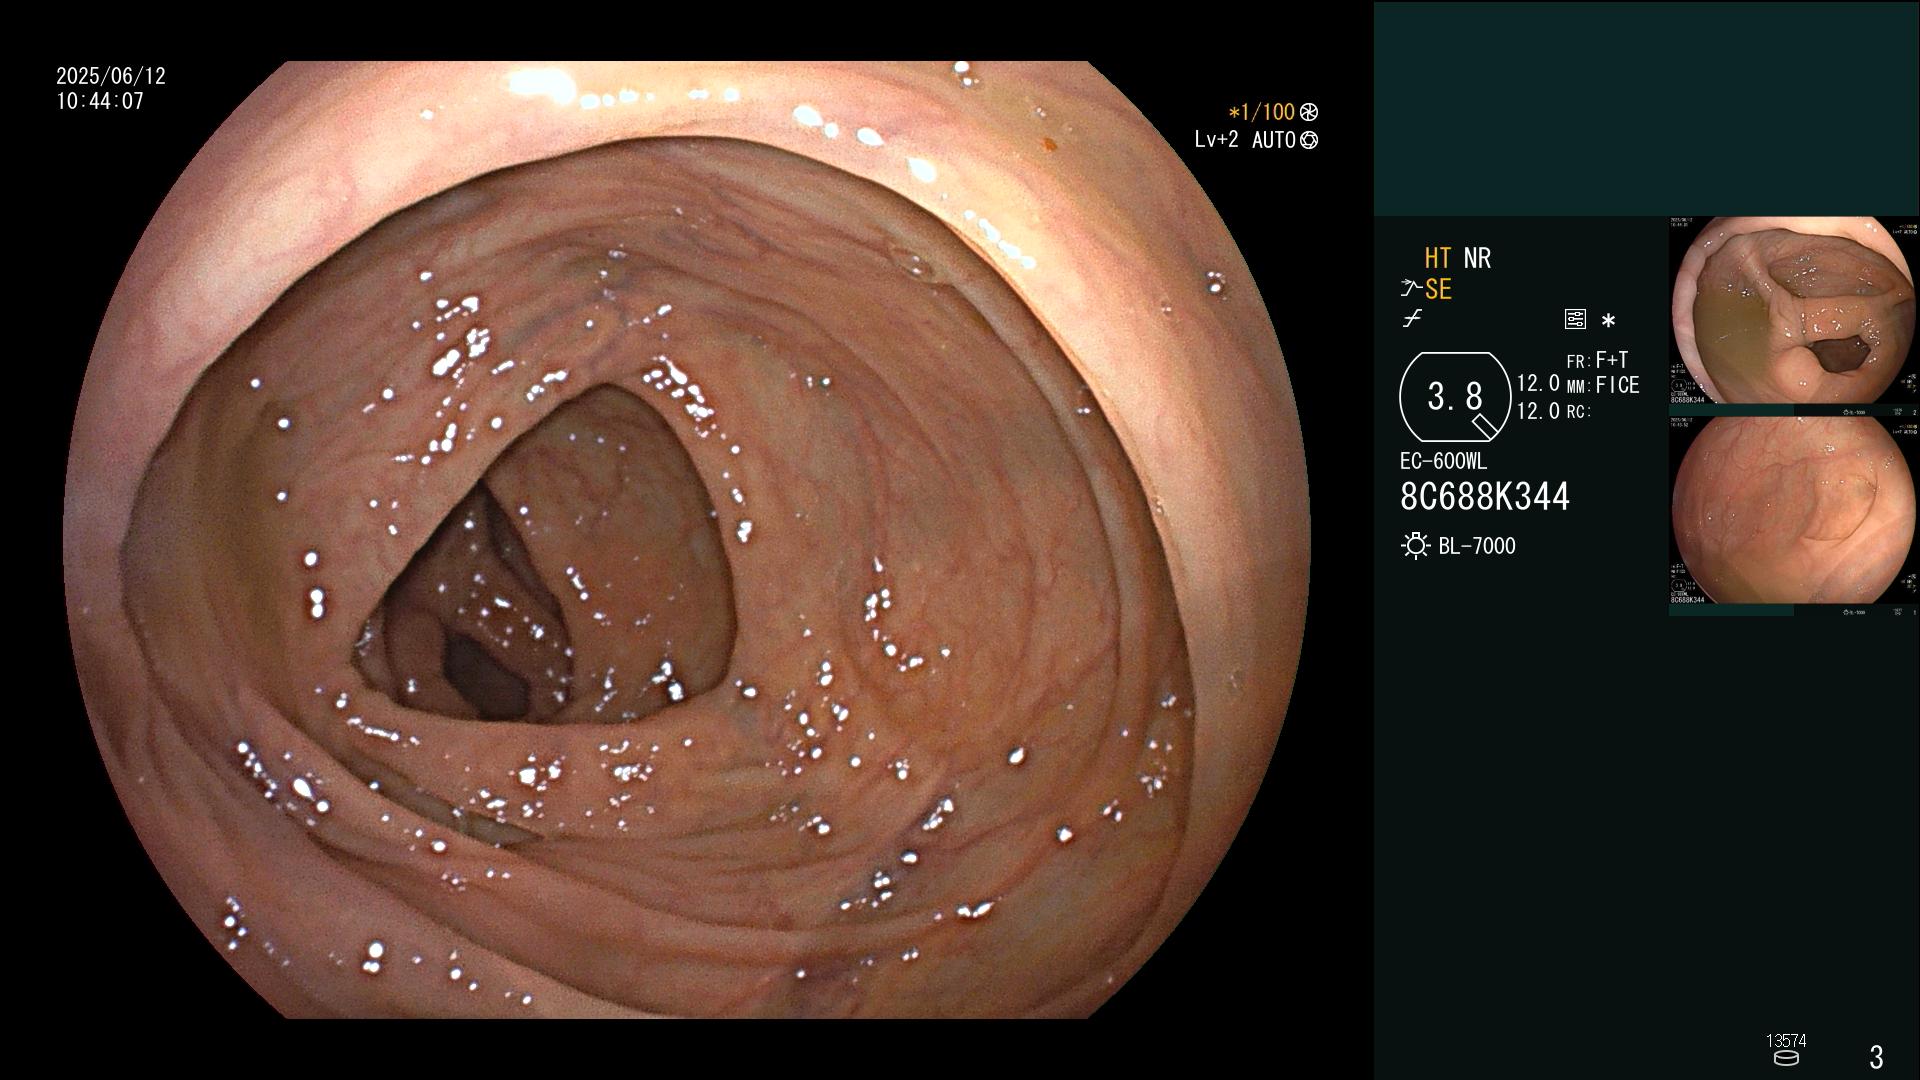
Task: Click the SE structure enhancement label
Action: tap(1438, 290)
